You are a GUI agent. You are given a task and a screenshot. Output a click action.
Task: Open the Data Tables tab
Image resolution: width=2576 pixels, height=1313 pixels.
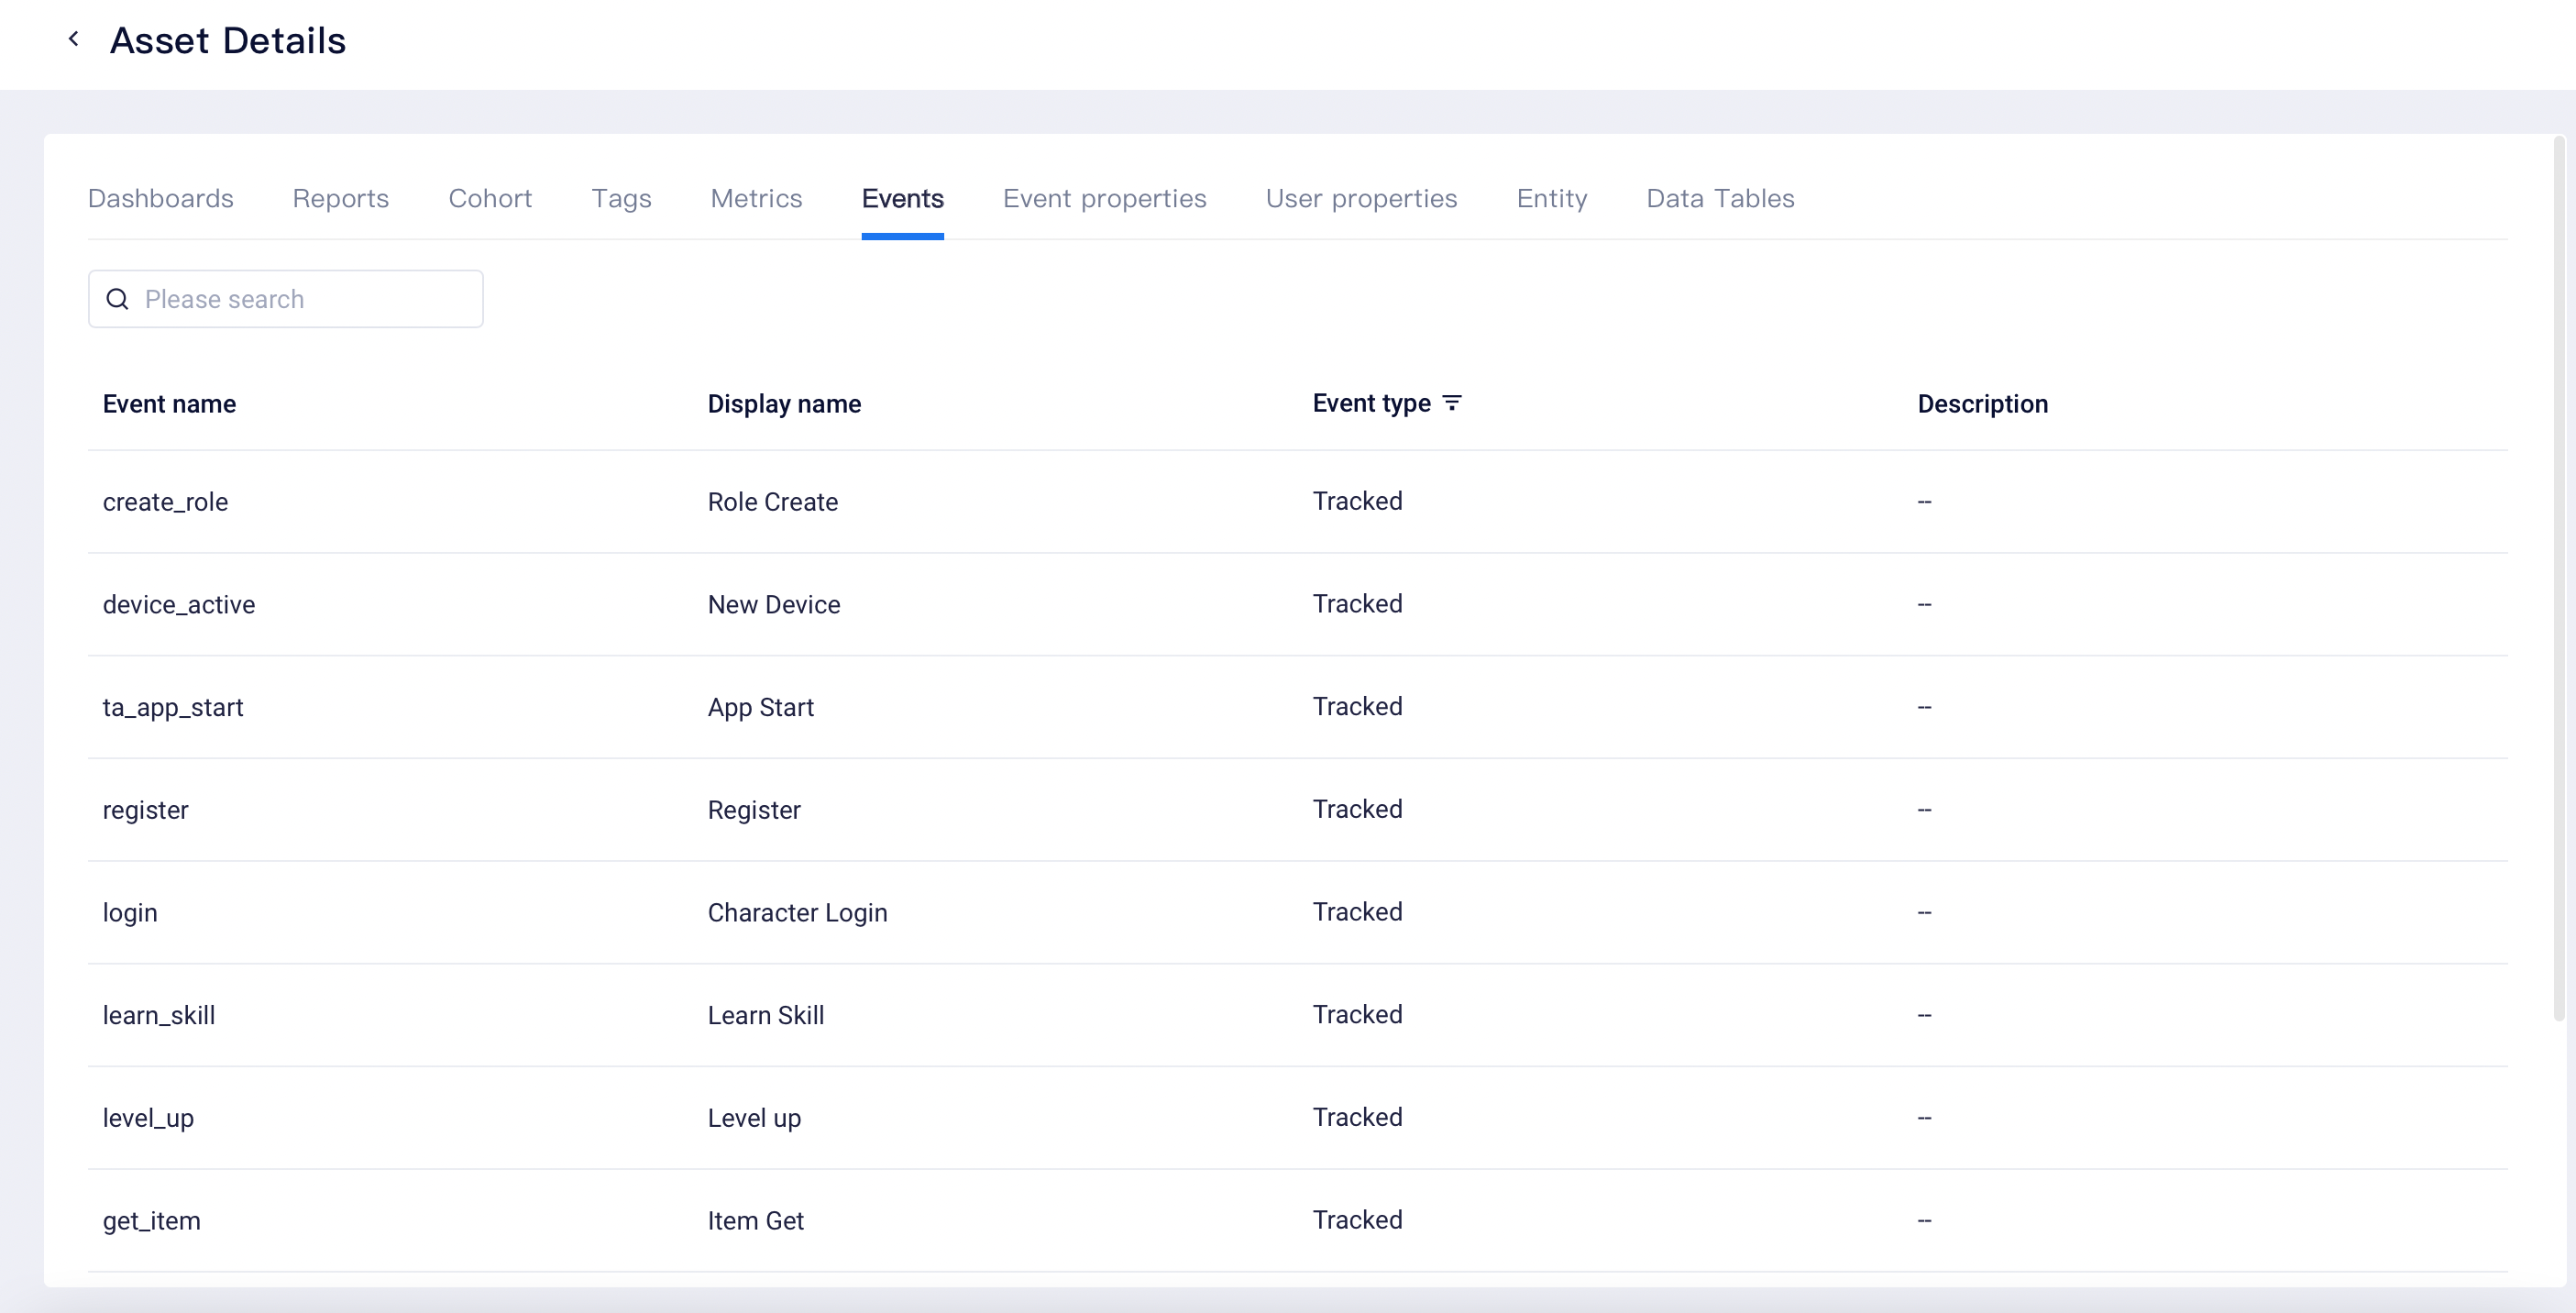pyautogui.click(x=1721, y=198)
